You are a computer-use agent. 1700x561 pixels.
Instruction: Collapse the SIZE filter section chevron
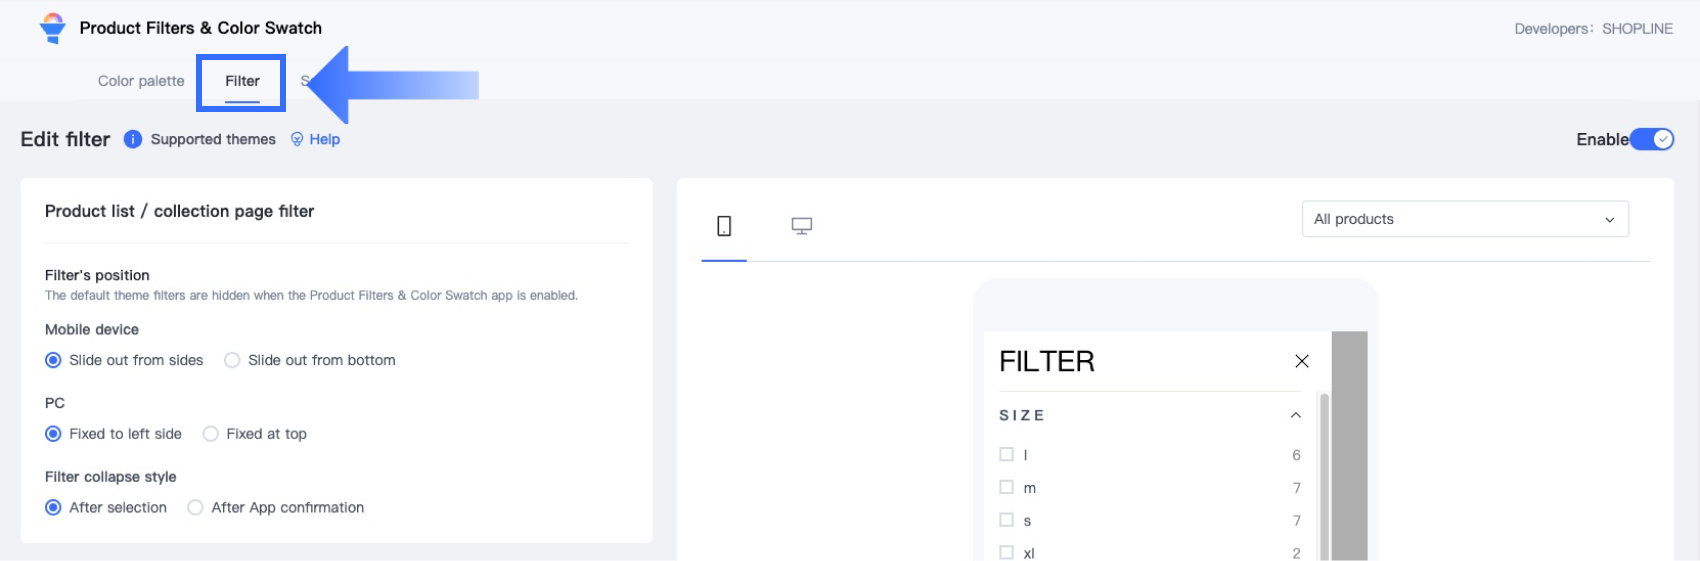(1295, 415)
